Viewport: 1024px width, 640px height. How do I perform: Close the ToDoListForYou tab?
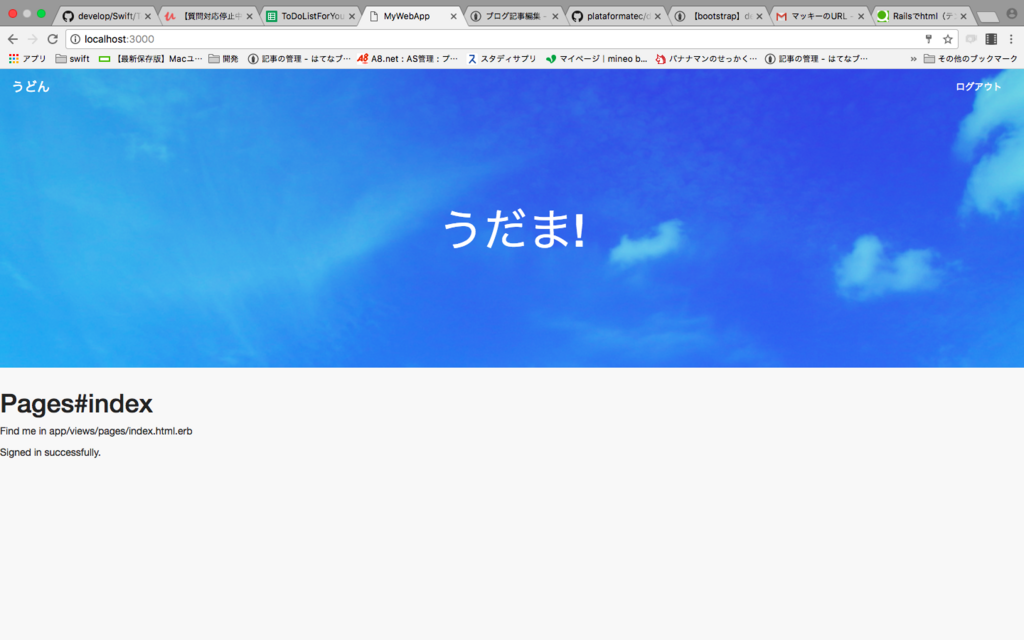click(351, 16)
